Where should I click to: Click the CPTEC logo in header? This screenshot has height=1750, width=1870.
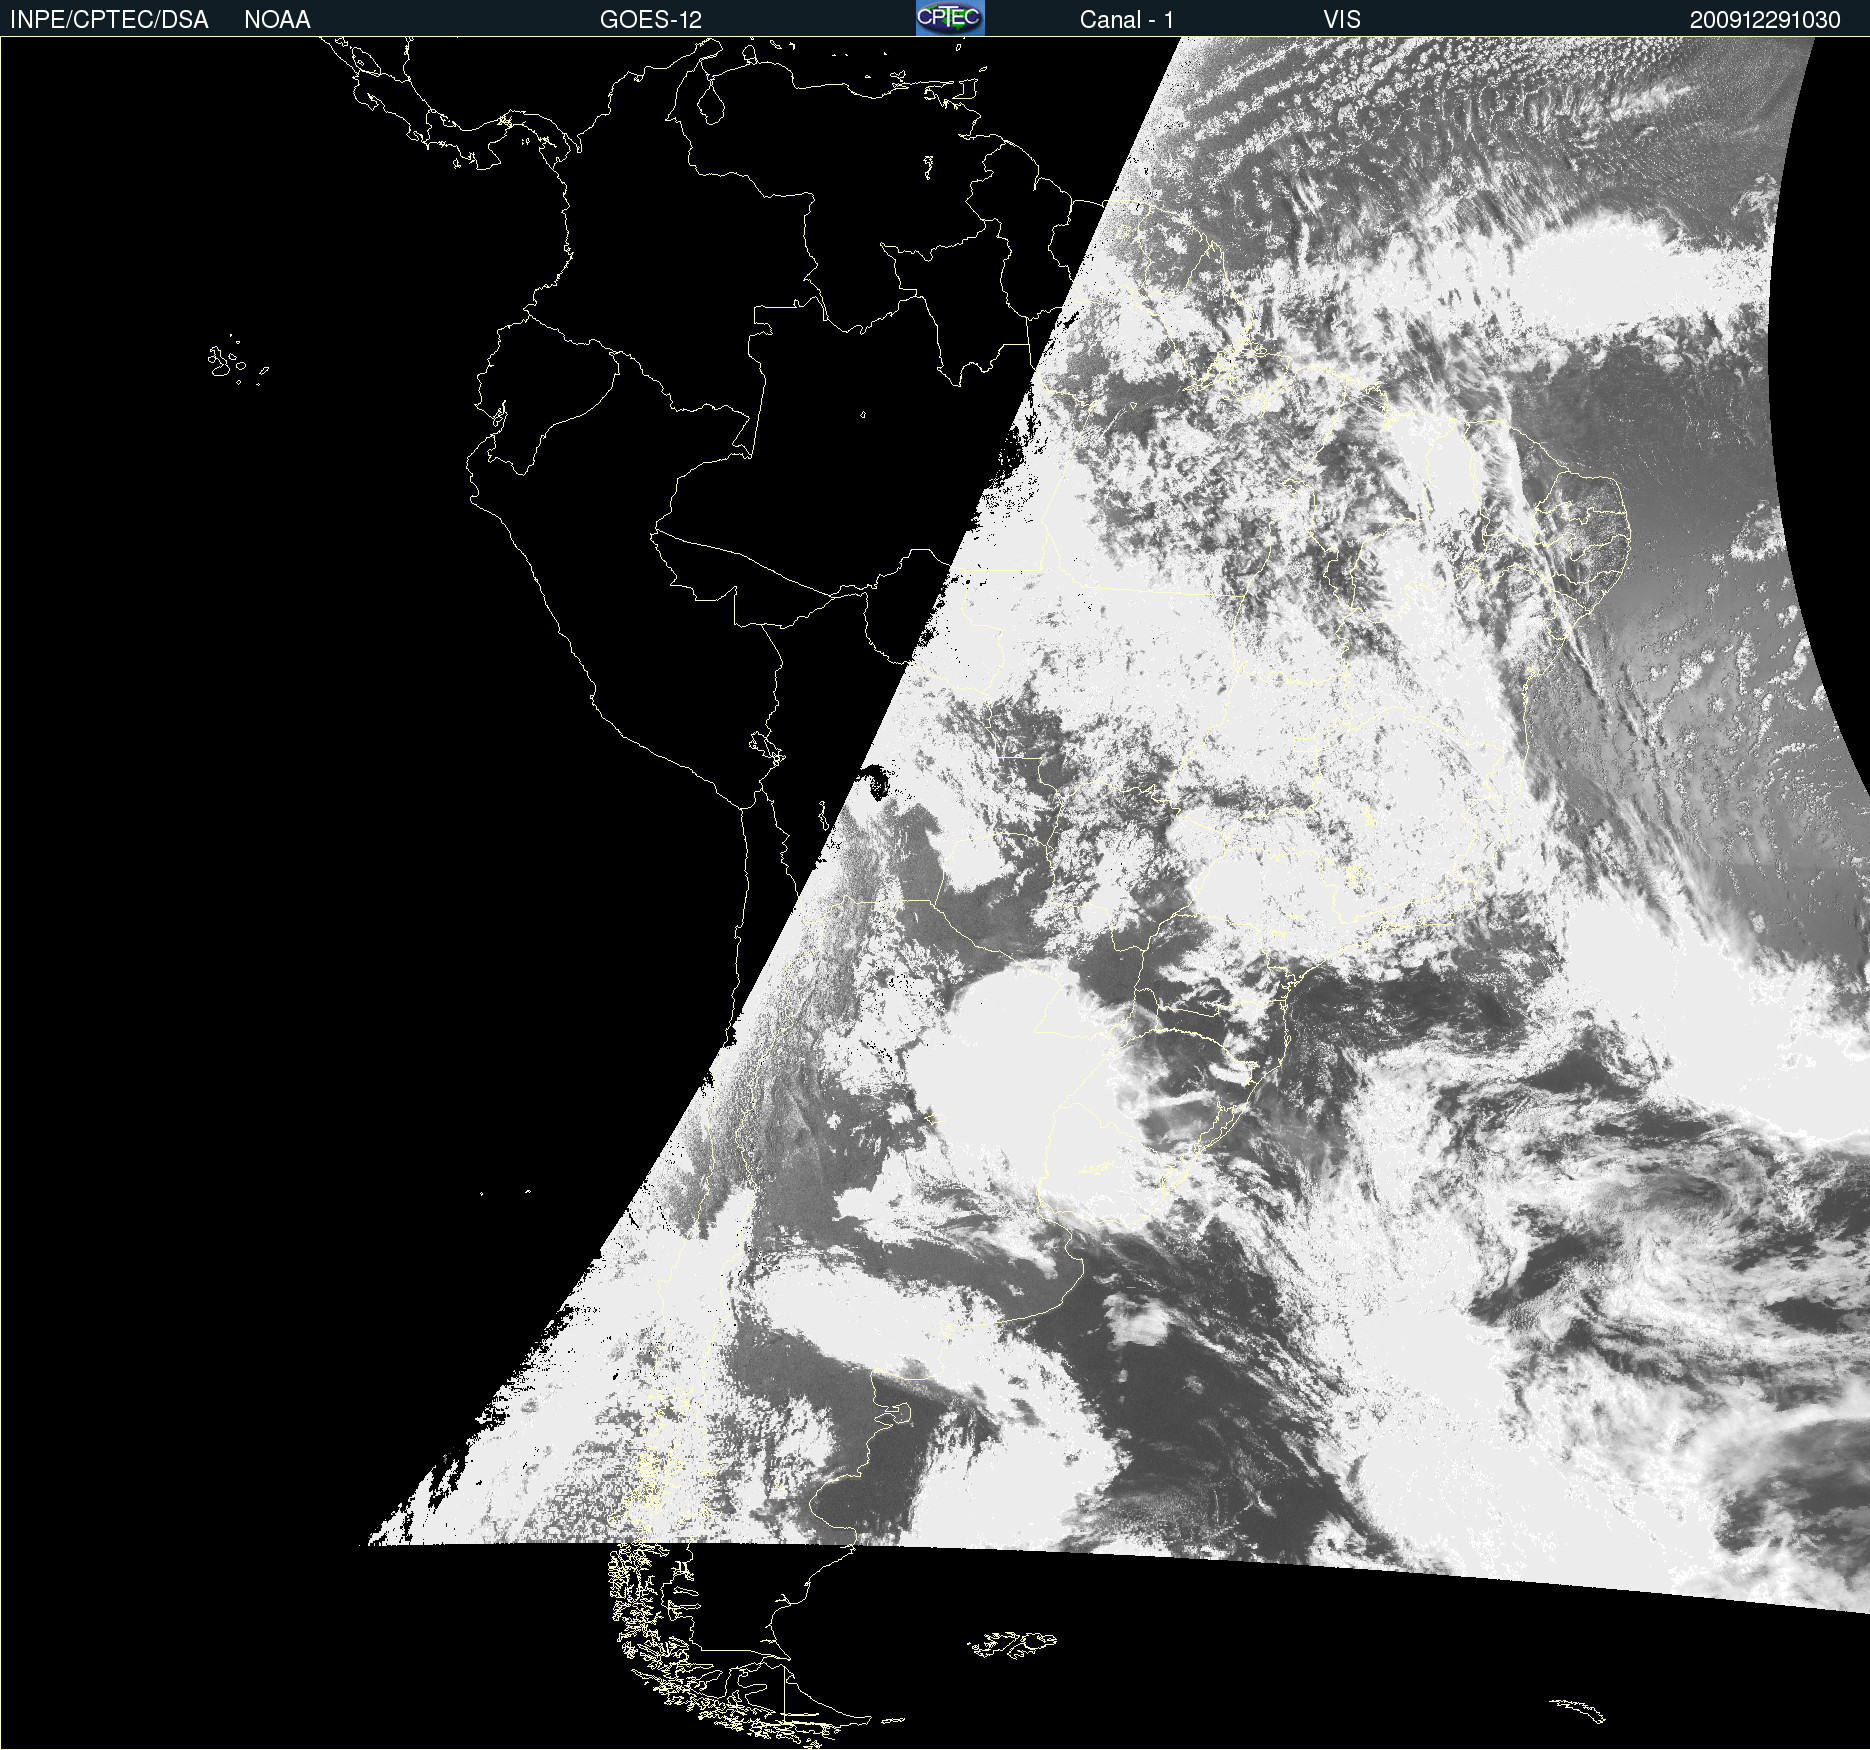pos(950,18)
